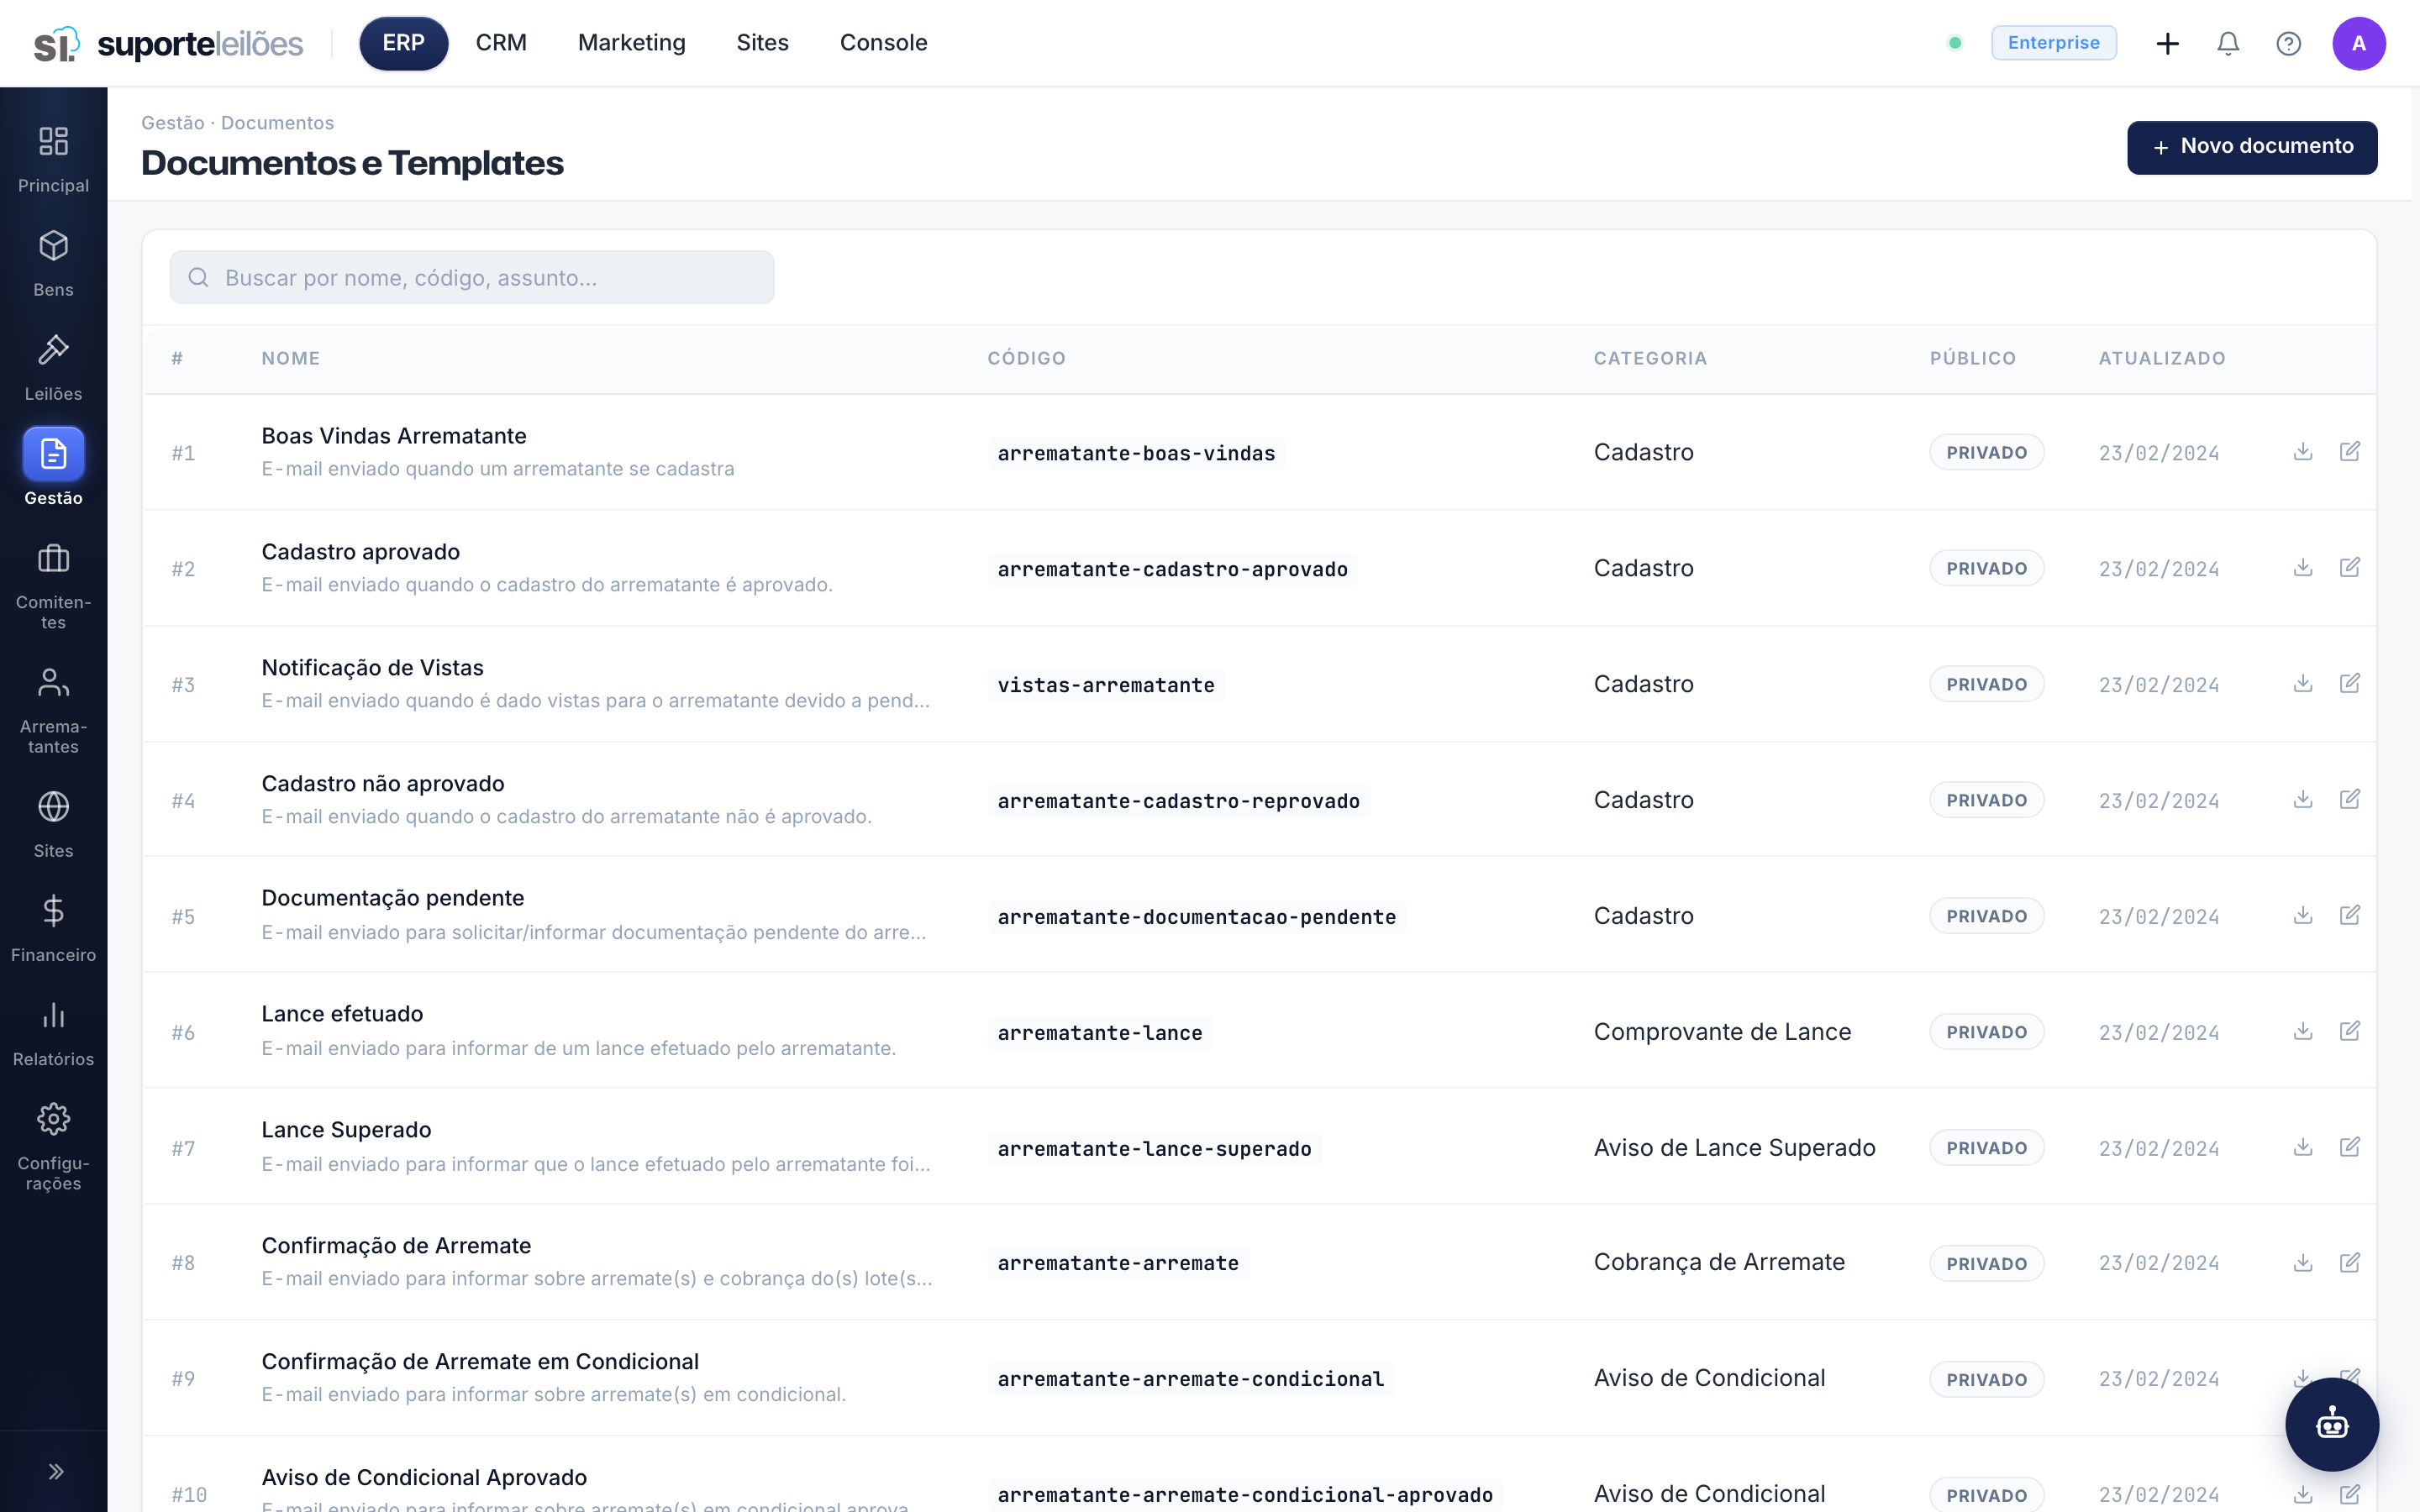Download the Documentação pendente document
This screenshot has height=1512, width=2420.
[x=2303, y=915]
